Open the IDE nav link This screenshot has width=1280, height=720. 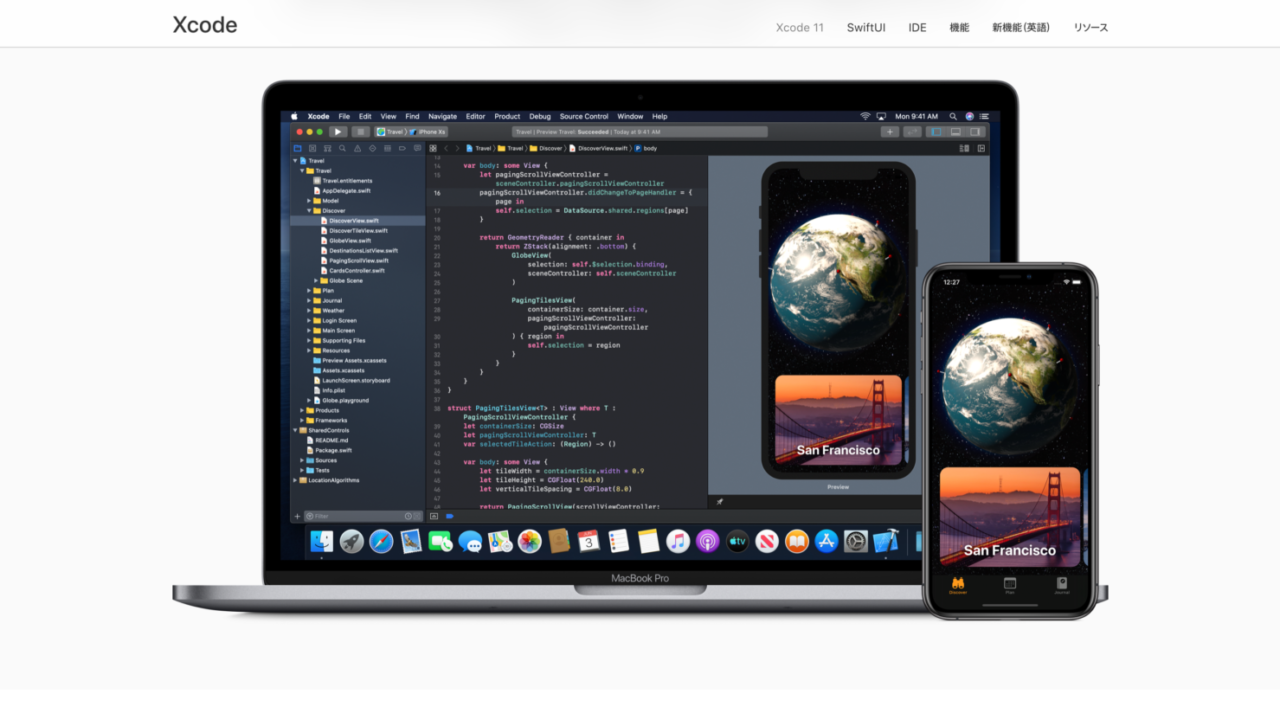coord(917,27)
